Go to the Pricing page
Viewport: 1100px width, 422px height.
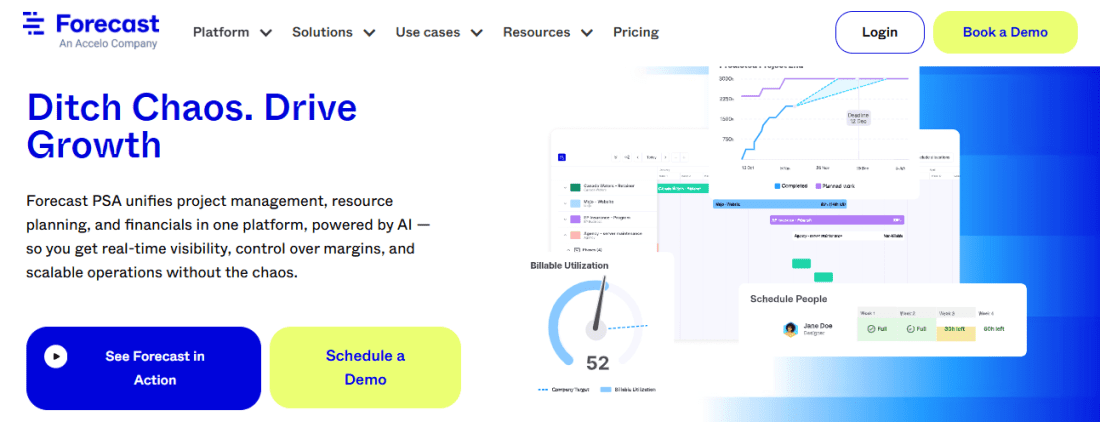tap(636, 32)
